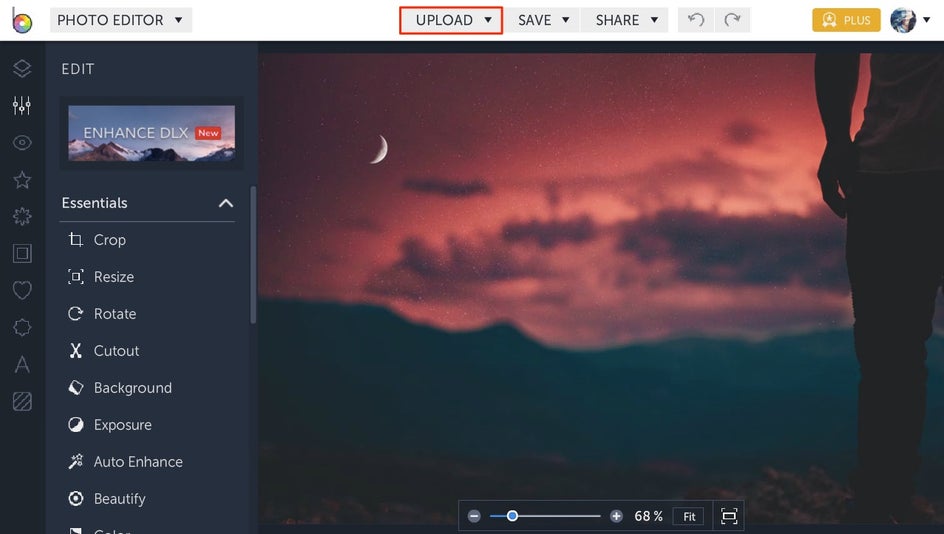The image size is (944, 534).
Task: Click the EDIT panel heading
Action: 78,69
